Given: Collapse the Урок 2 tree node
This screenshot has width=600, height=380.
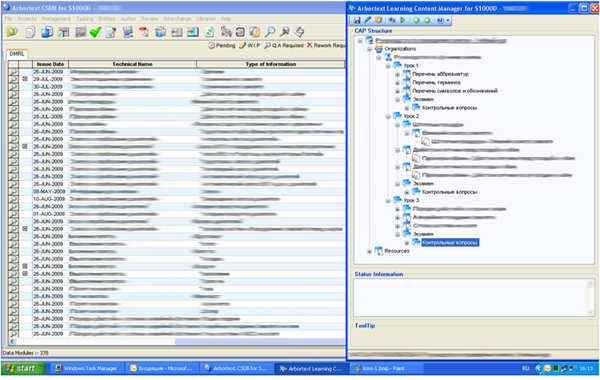Looking at the screenshot, I should point(388,116).
